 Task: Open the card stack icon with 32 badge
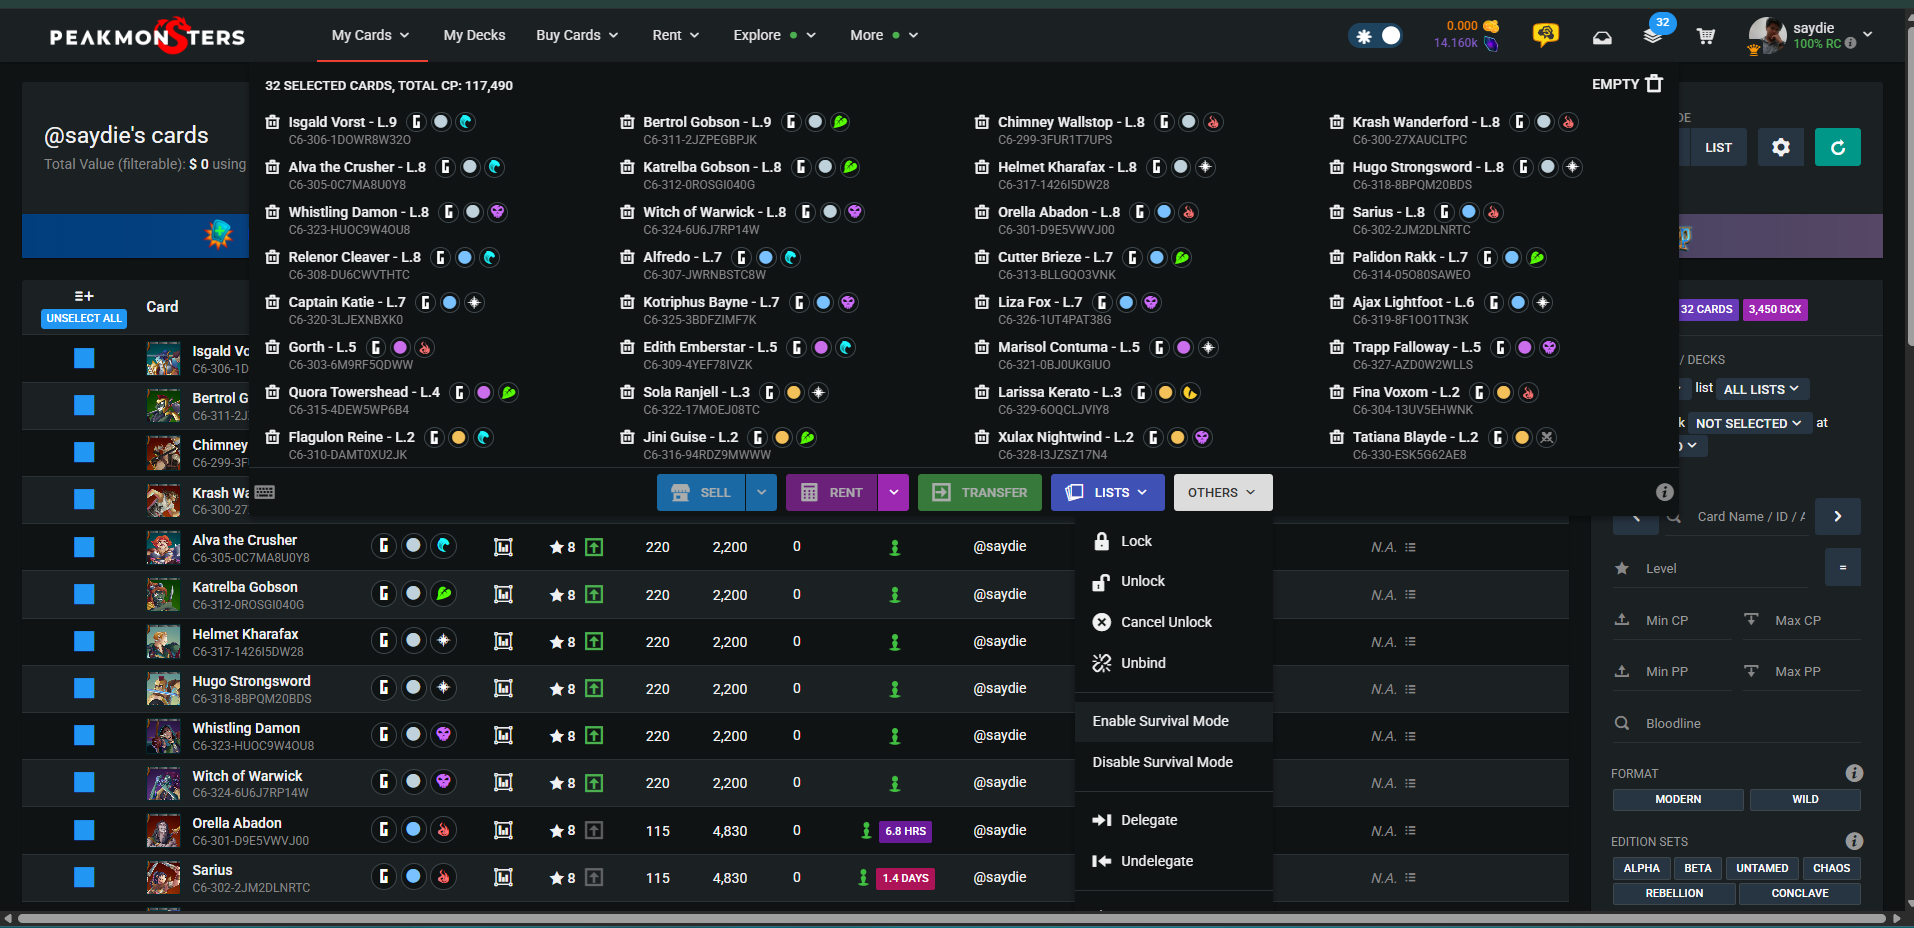(1654, 34)
